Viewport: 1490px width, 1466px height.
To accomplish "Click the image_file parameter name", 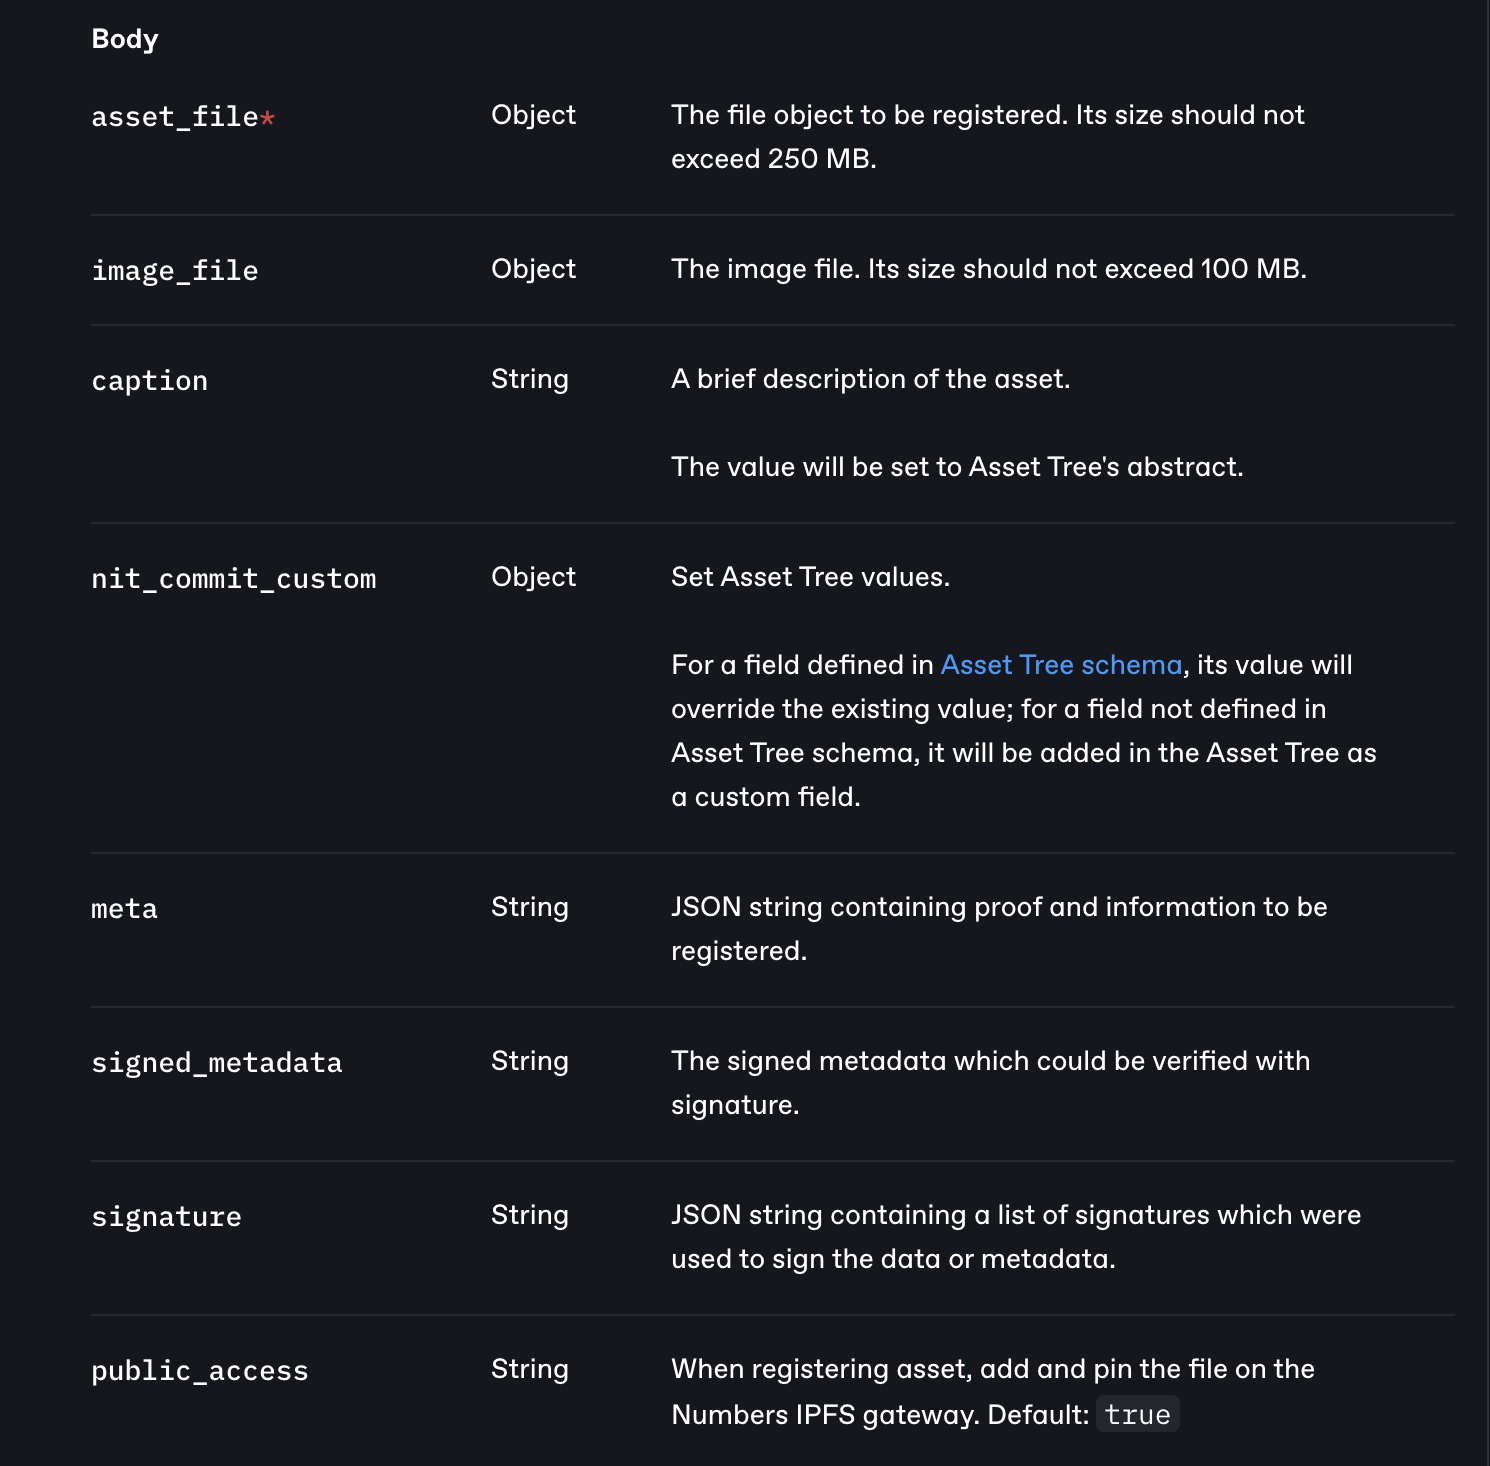I will (x=175, y=271).
